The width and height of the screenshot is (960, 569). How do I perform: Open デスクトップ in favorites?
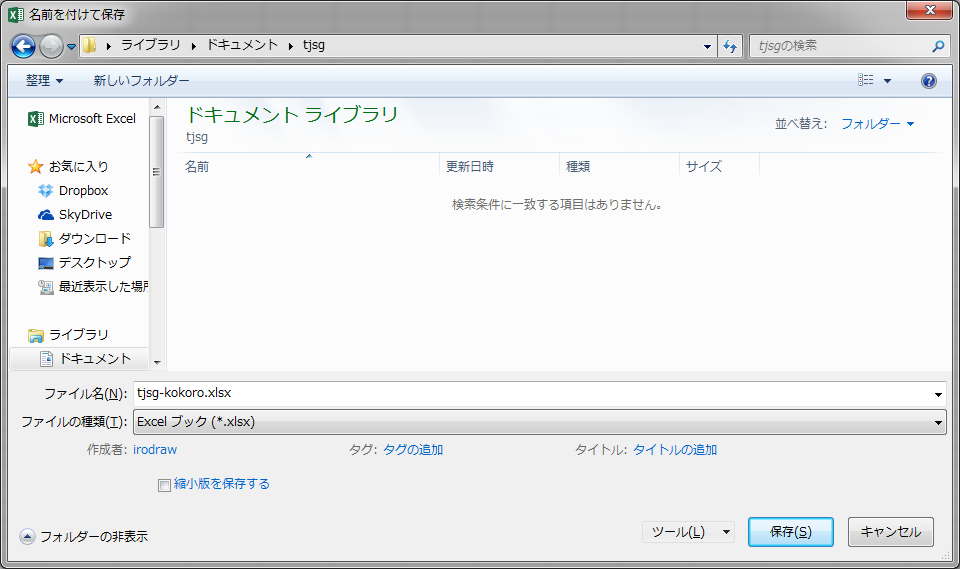84,262
